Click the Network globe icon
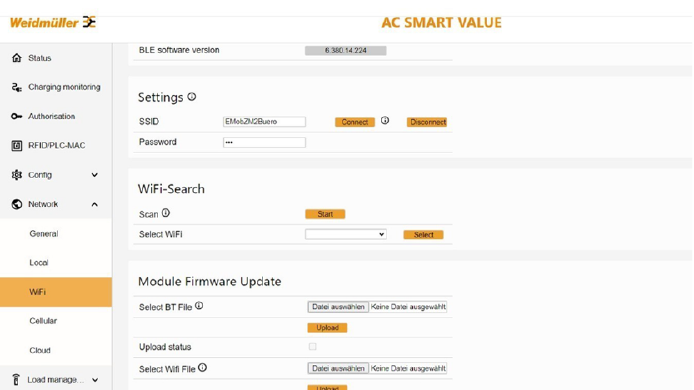Screen dimensions: 694x390 16,204
